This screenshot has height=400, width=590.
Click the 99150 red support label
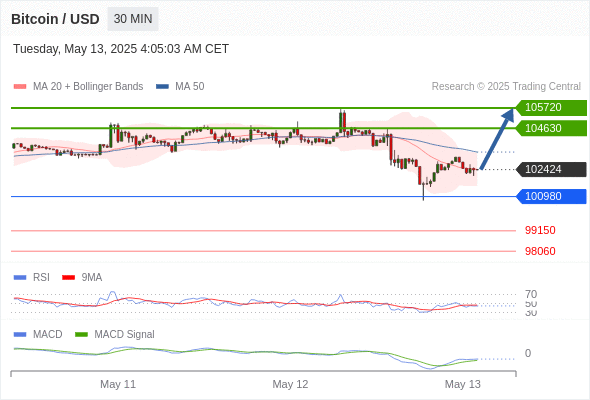coord(540,230)
